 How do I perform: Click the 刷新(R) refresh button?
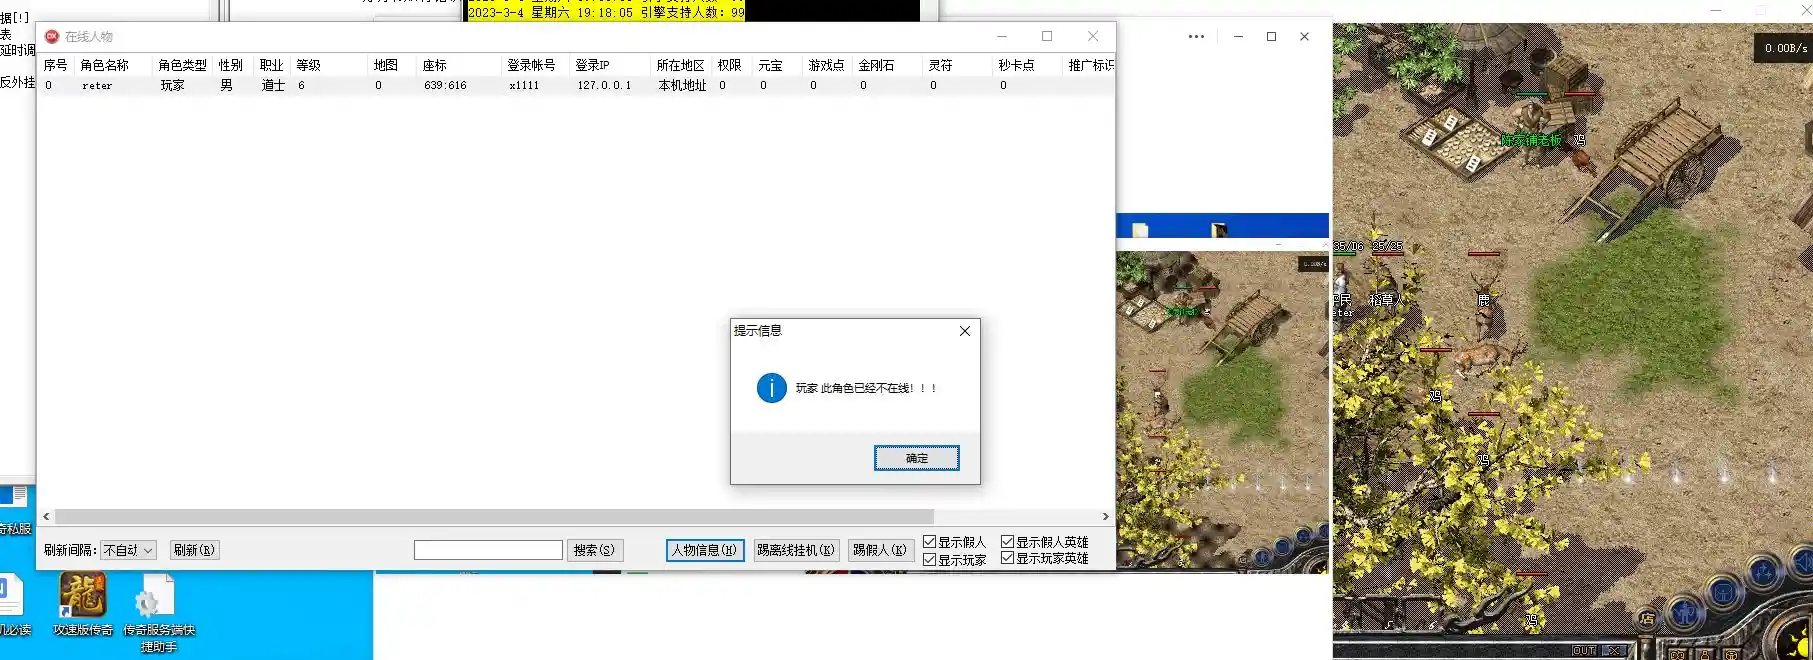pyautogui.click(x=194, y=550)
